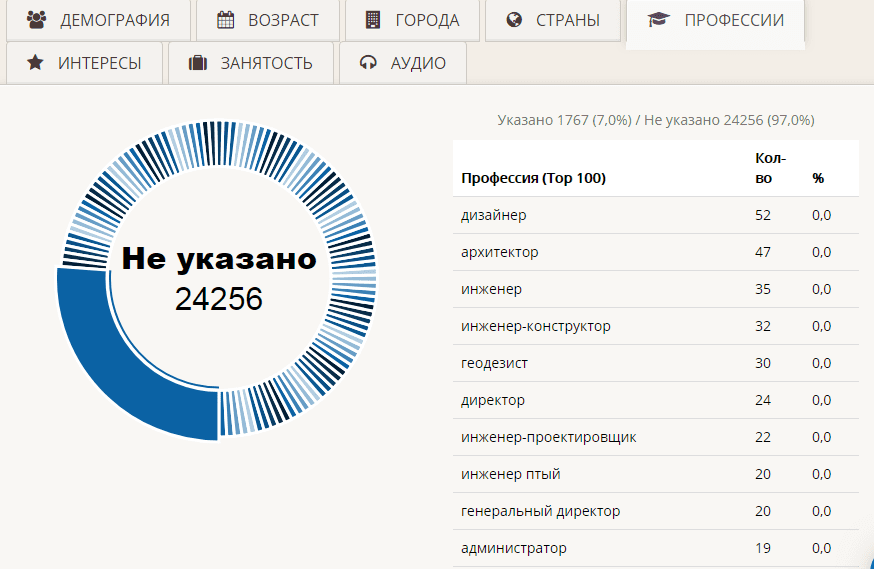This screenshot has height=569, width=874.
Task: Select the 'директор' table row
Action: point(656,400)
